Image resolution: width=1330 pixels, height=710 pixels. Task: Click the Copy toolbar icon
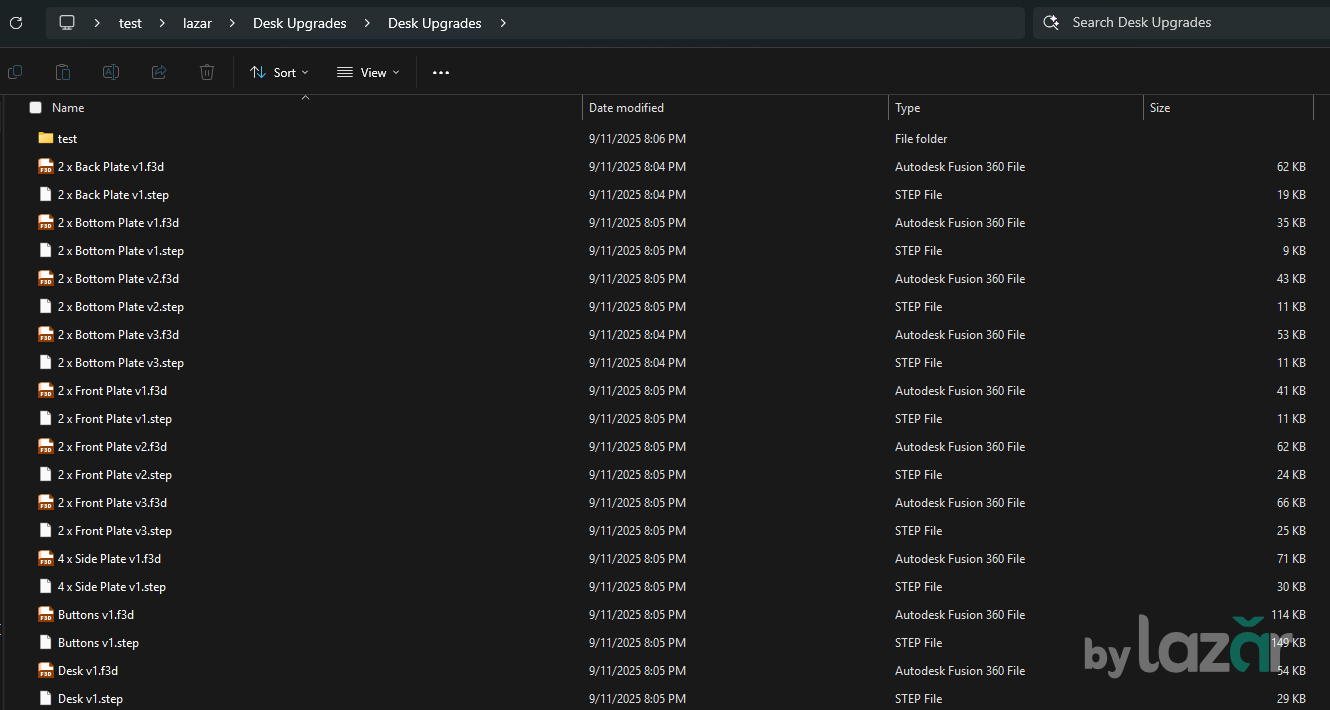(x=15, y=72)
